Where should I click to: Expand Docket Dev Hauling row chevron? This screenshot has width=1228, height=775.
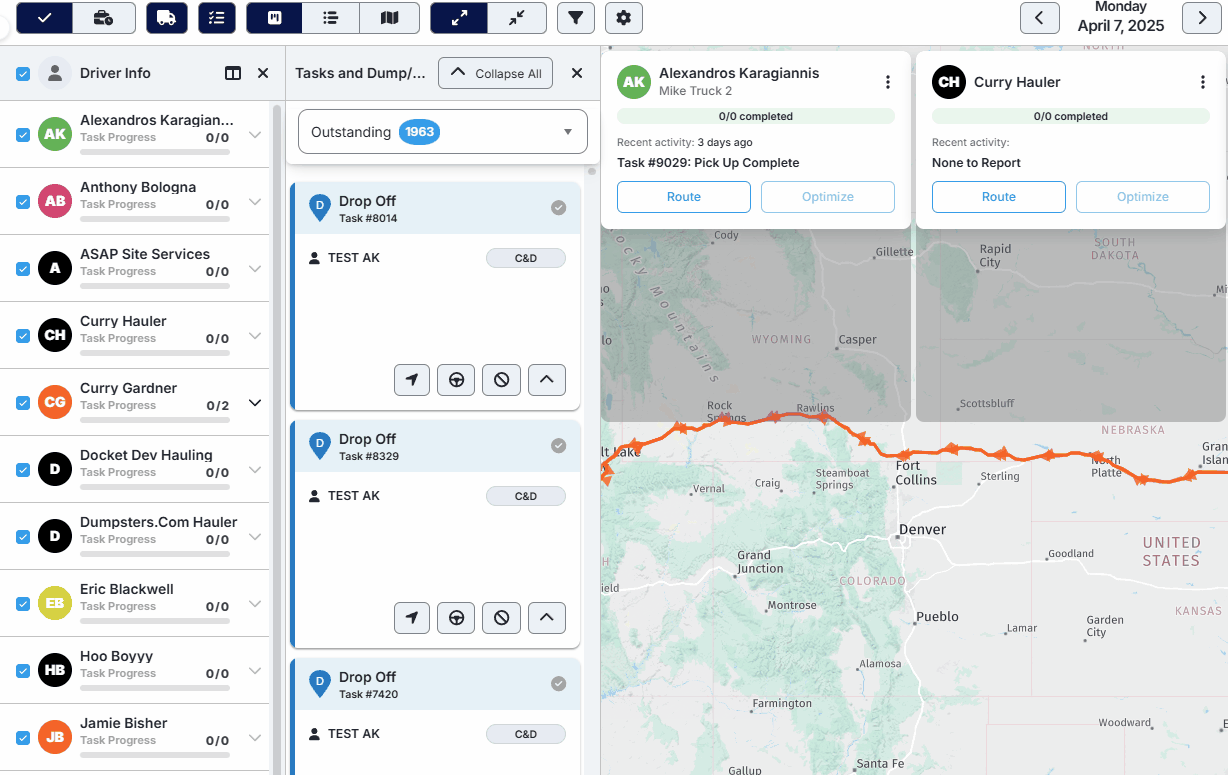pos(255,470)
